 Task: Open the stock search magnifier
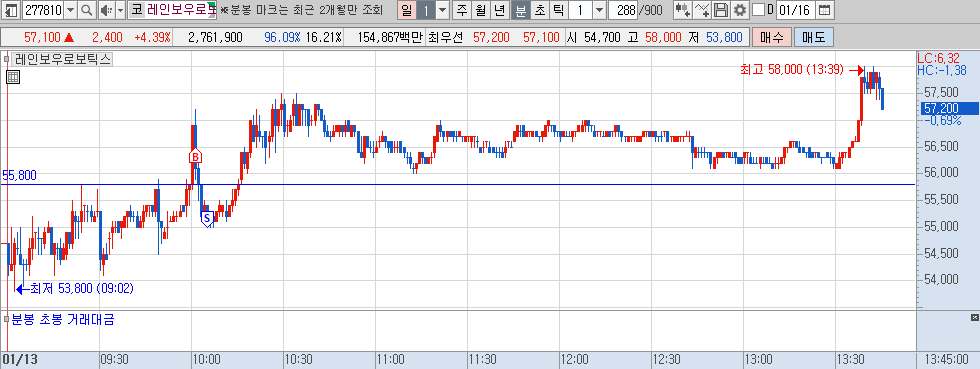(x=86, y=10)
